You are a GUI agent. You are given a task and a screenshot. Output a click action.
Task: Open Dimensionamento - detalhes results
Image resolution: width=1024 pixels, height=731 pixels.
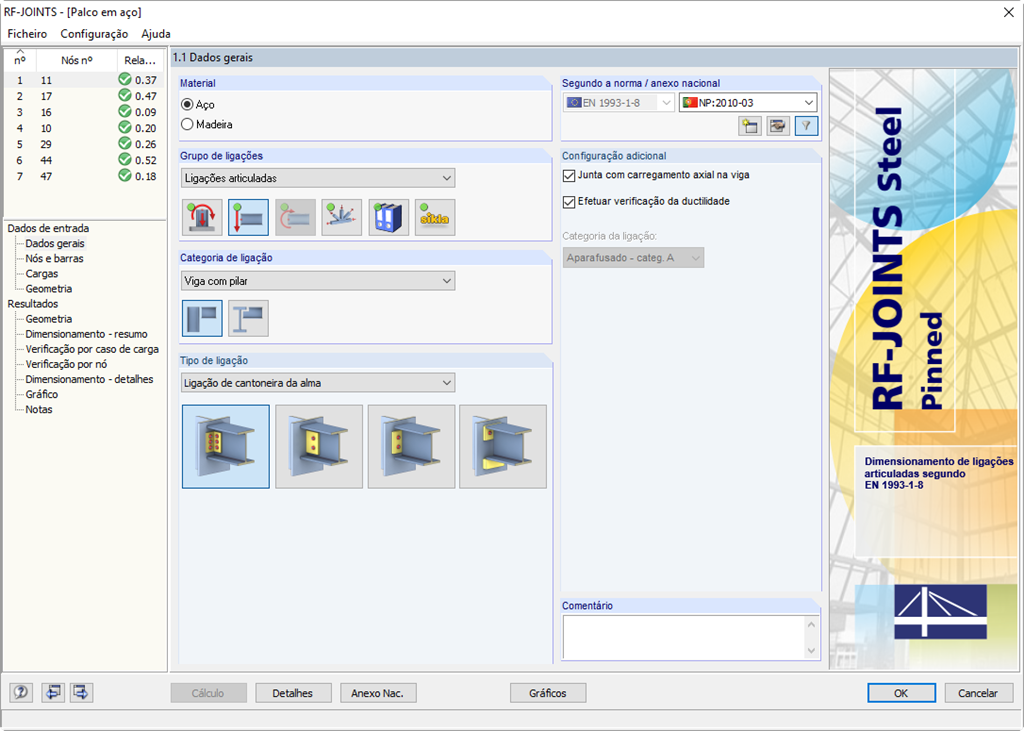coord(89,379)
